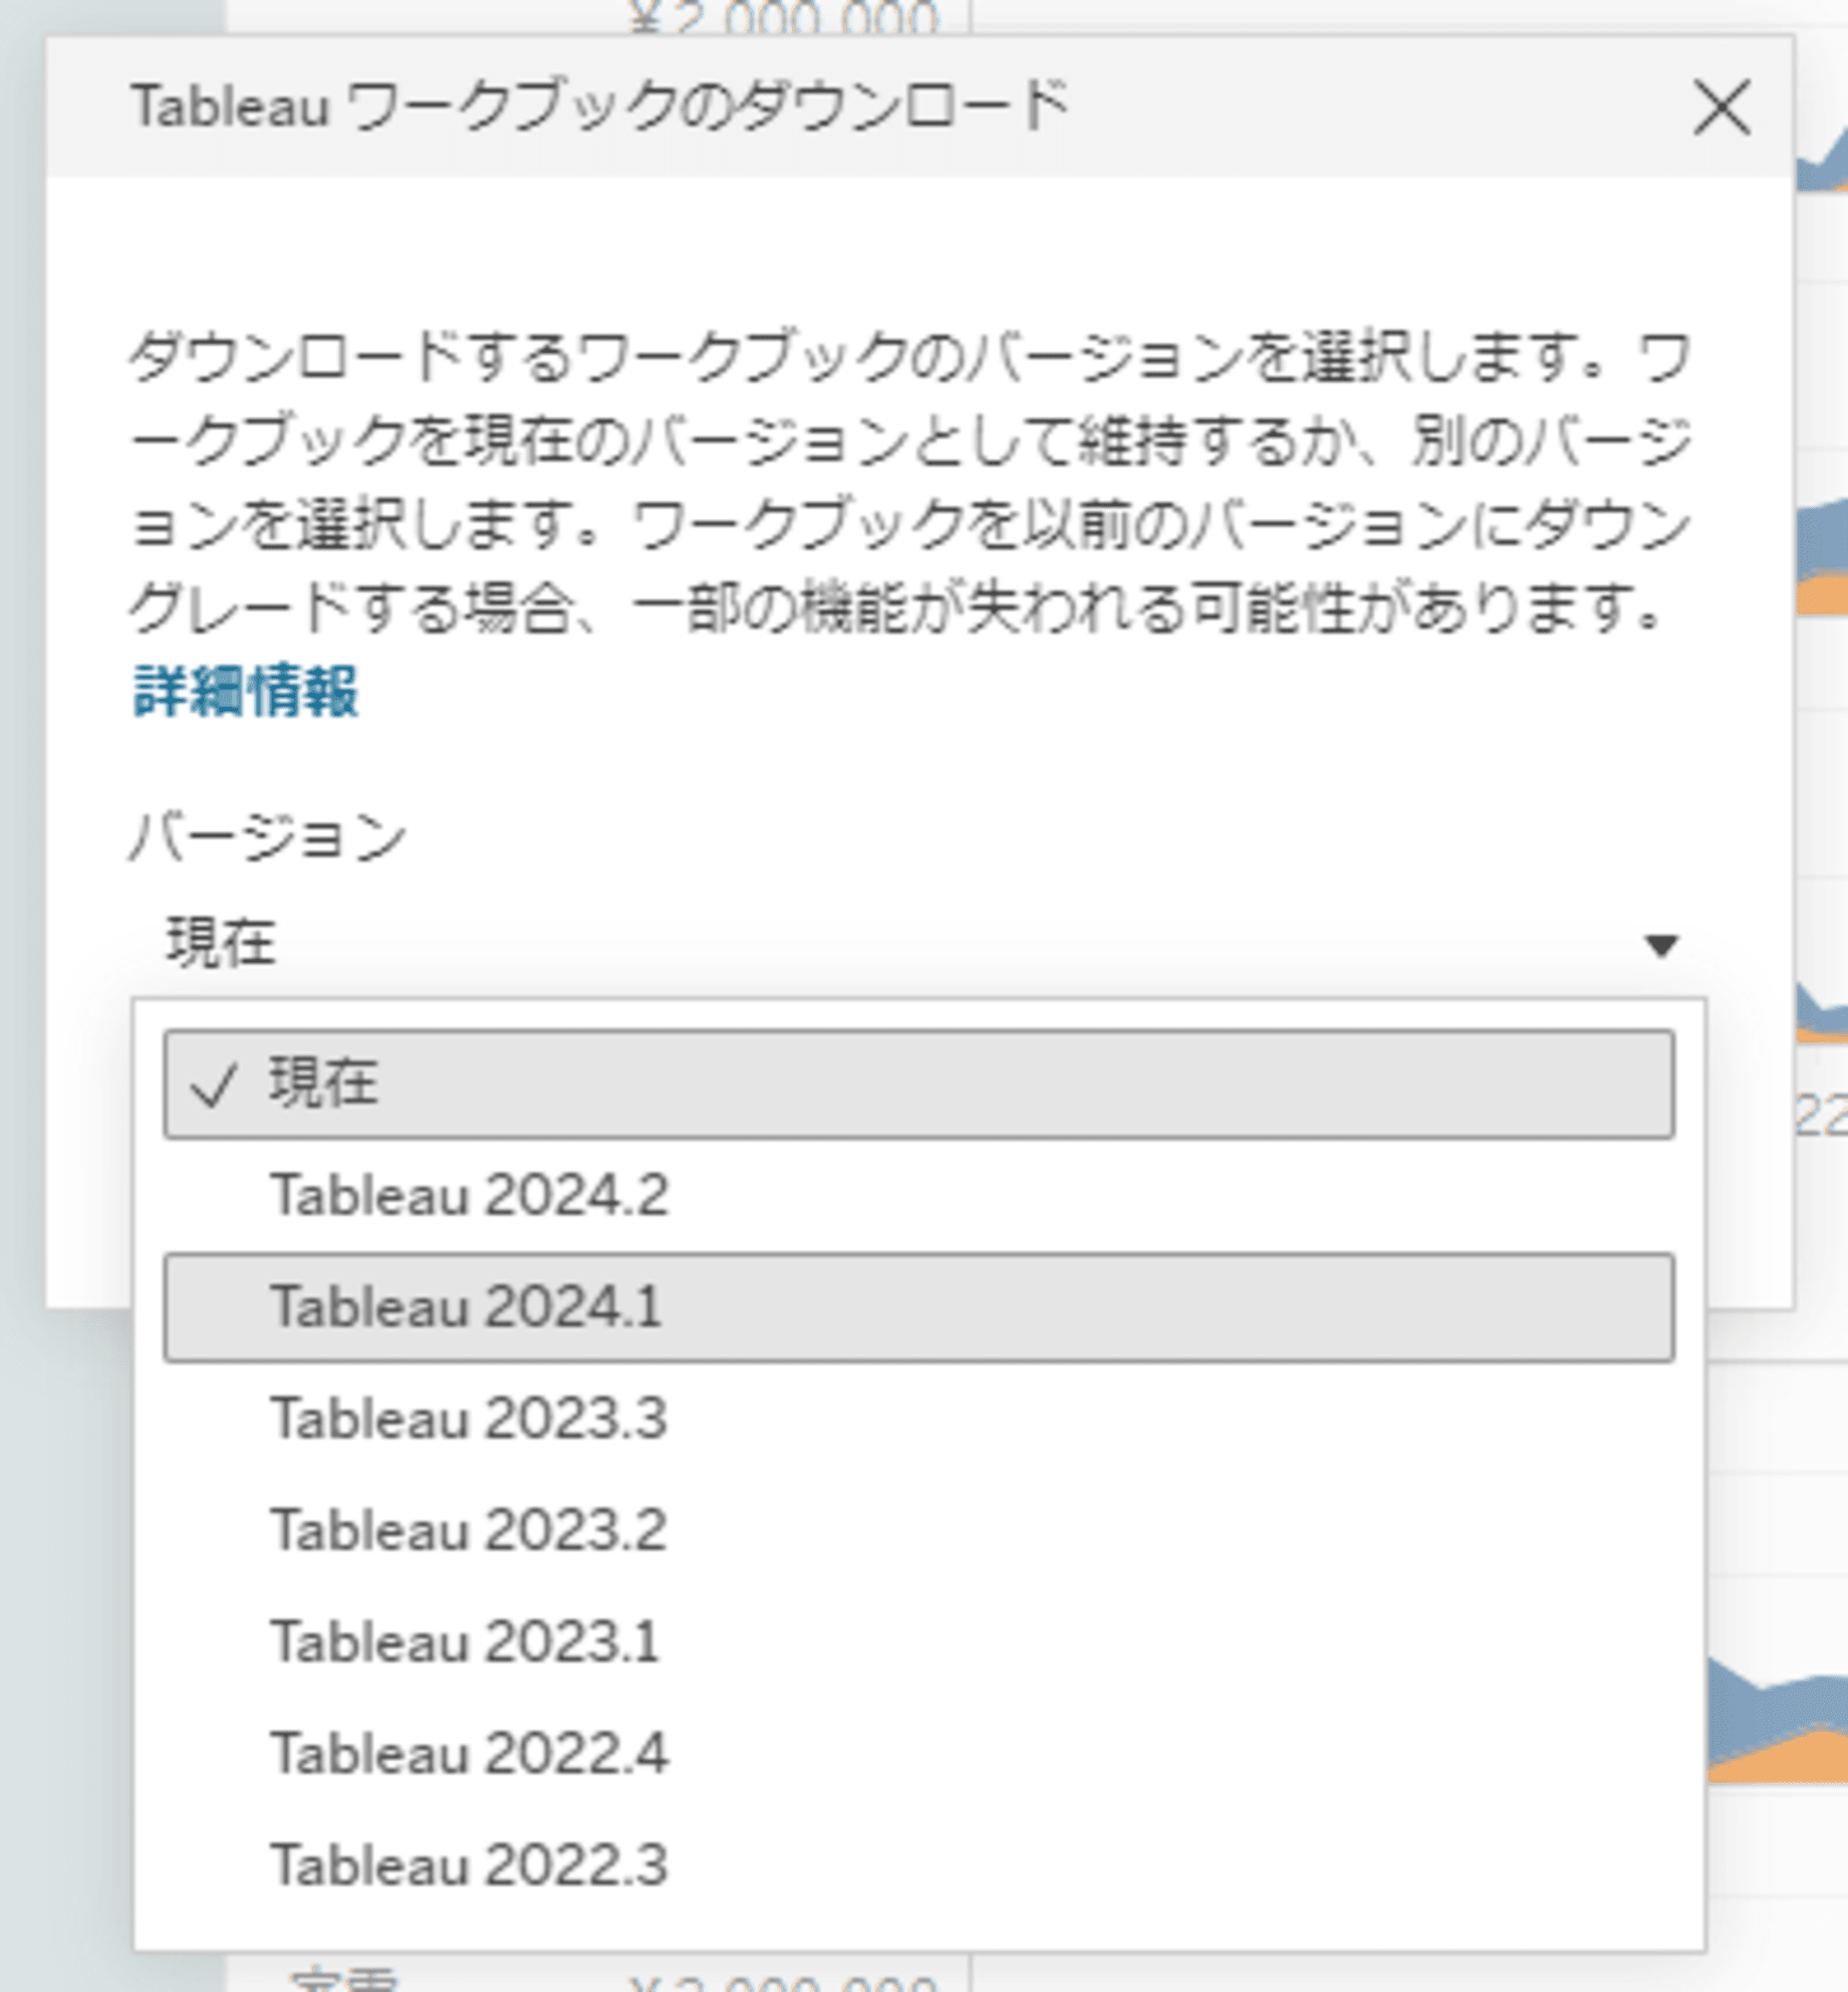Choose Tableau 2022.3 from version list
This screenshot has height=1992, width=1848.
(x=919, y=1866)
